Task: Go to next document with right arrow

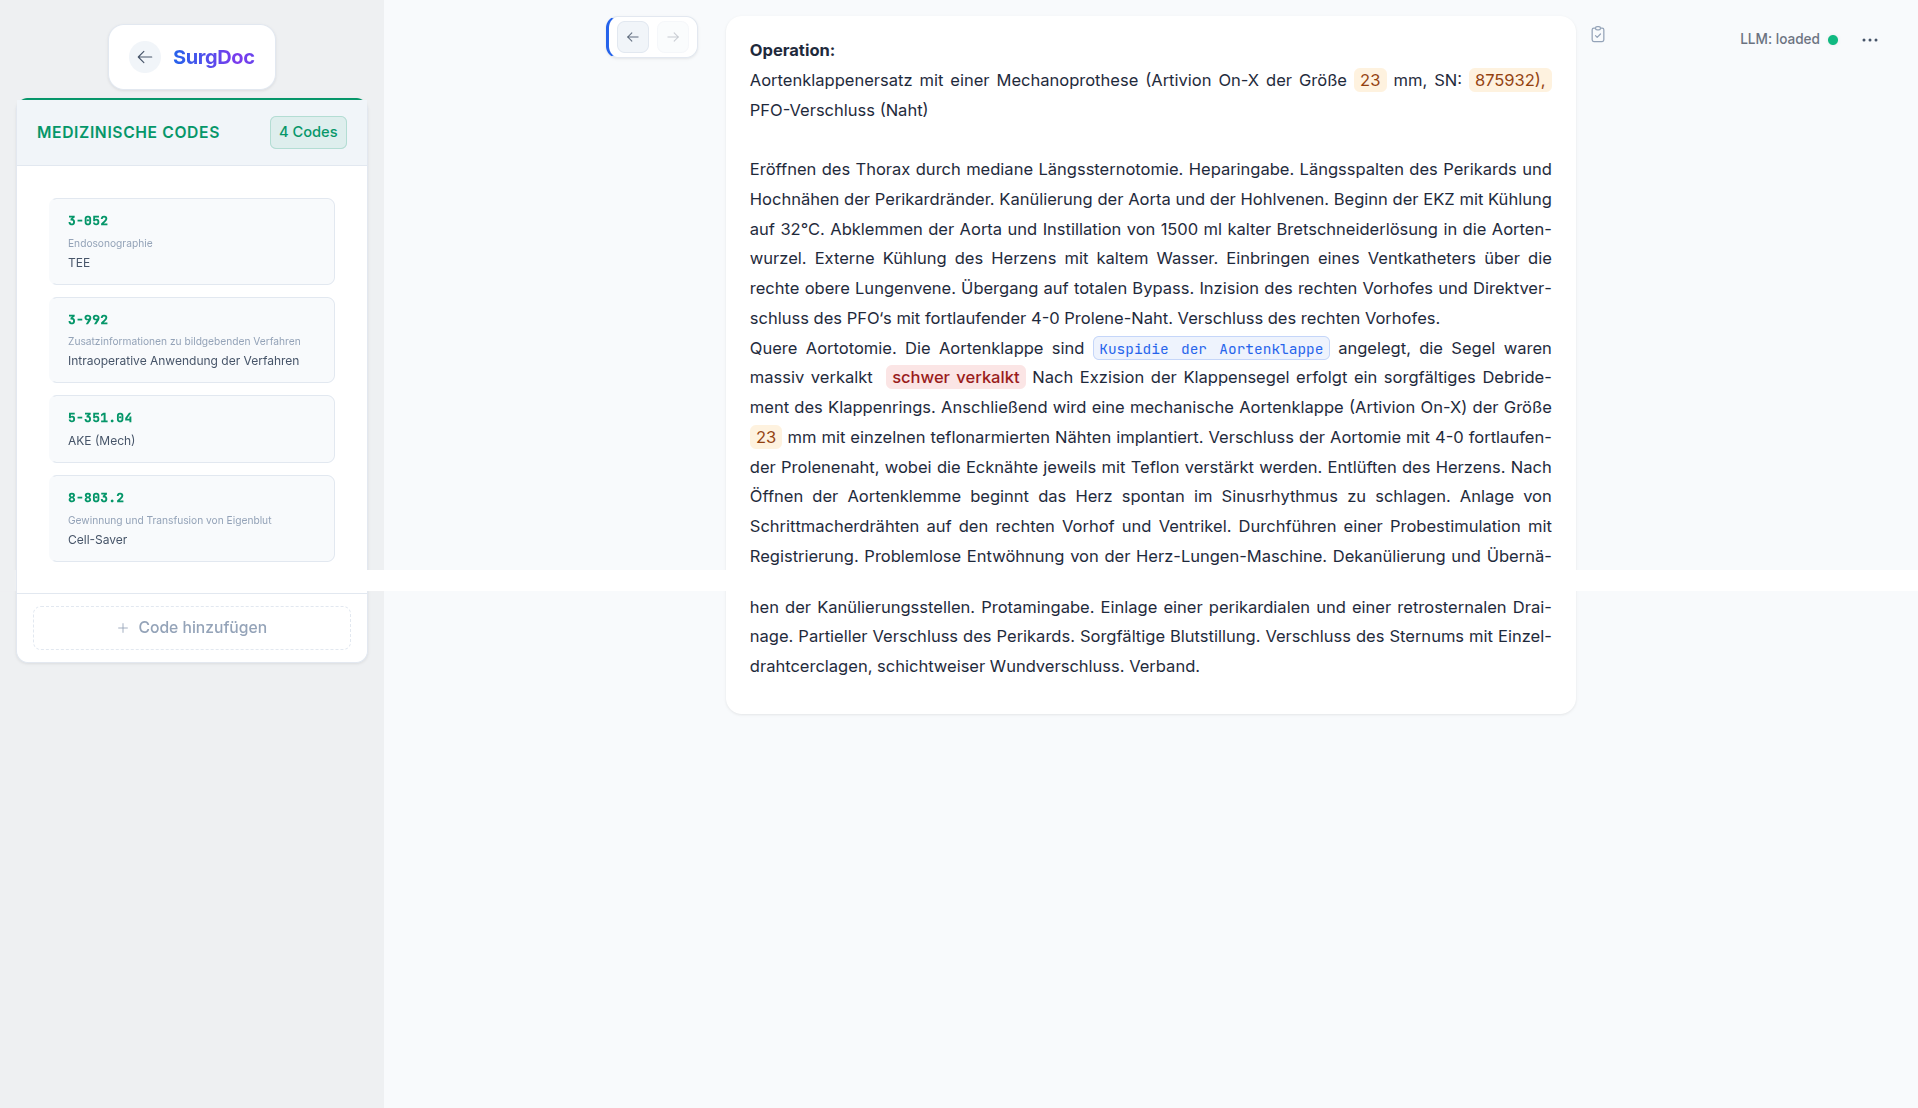Action: pyautogui.click(x=673, y=37)
